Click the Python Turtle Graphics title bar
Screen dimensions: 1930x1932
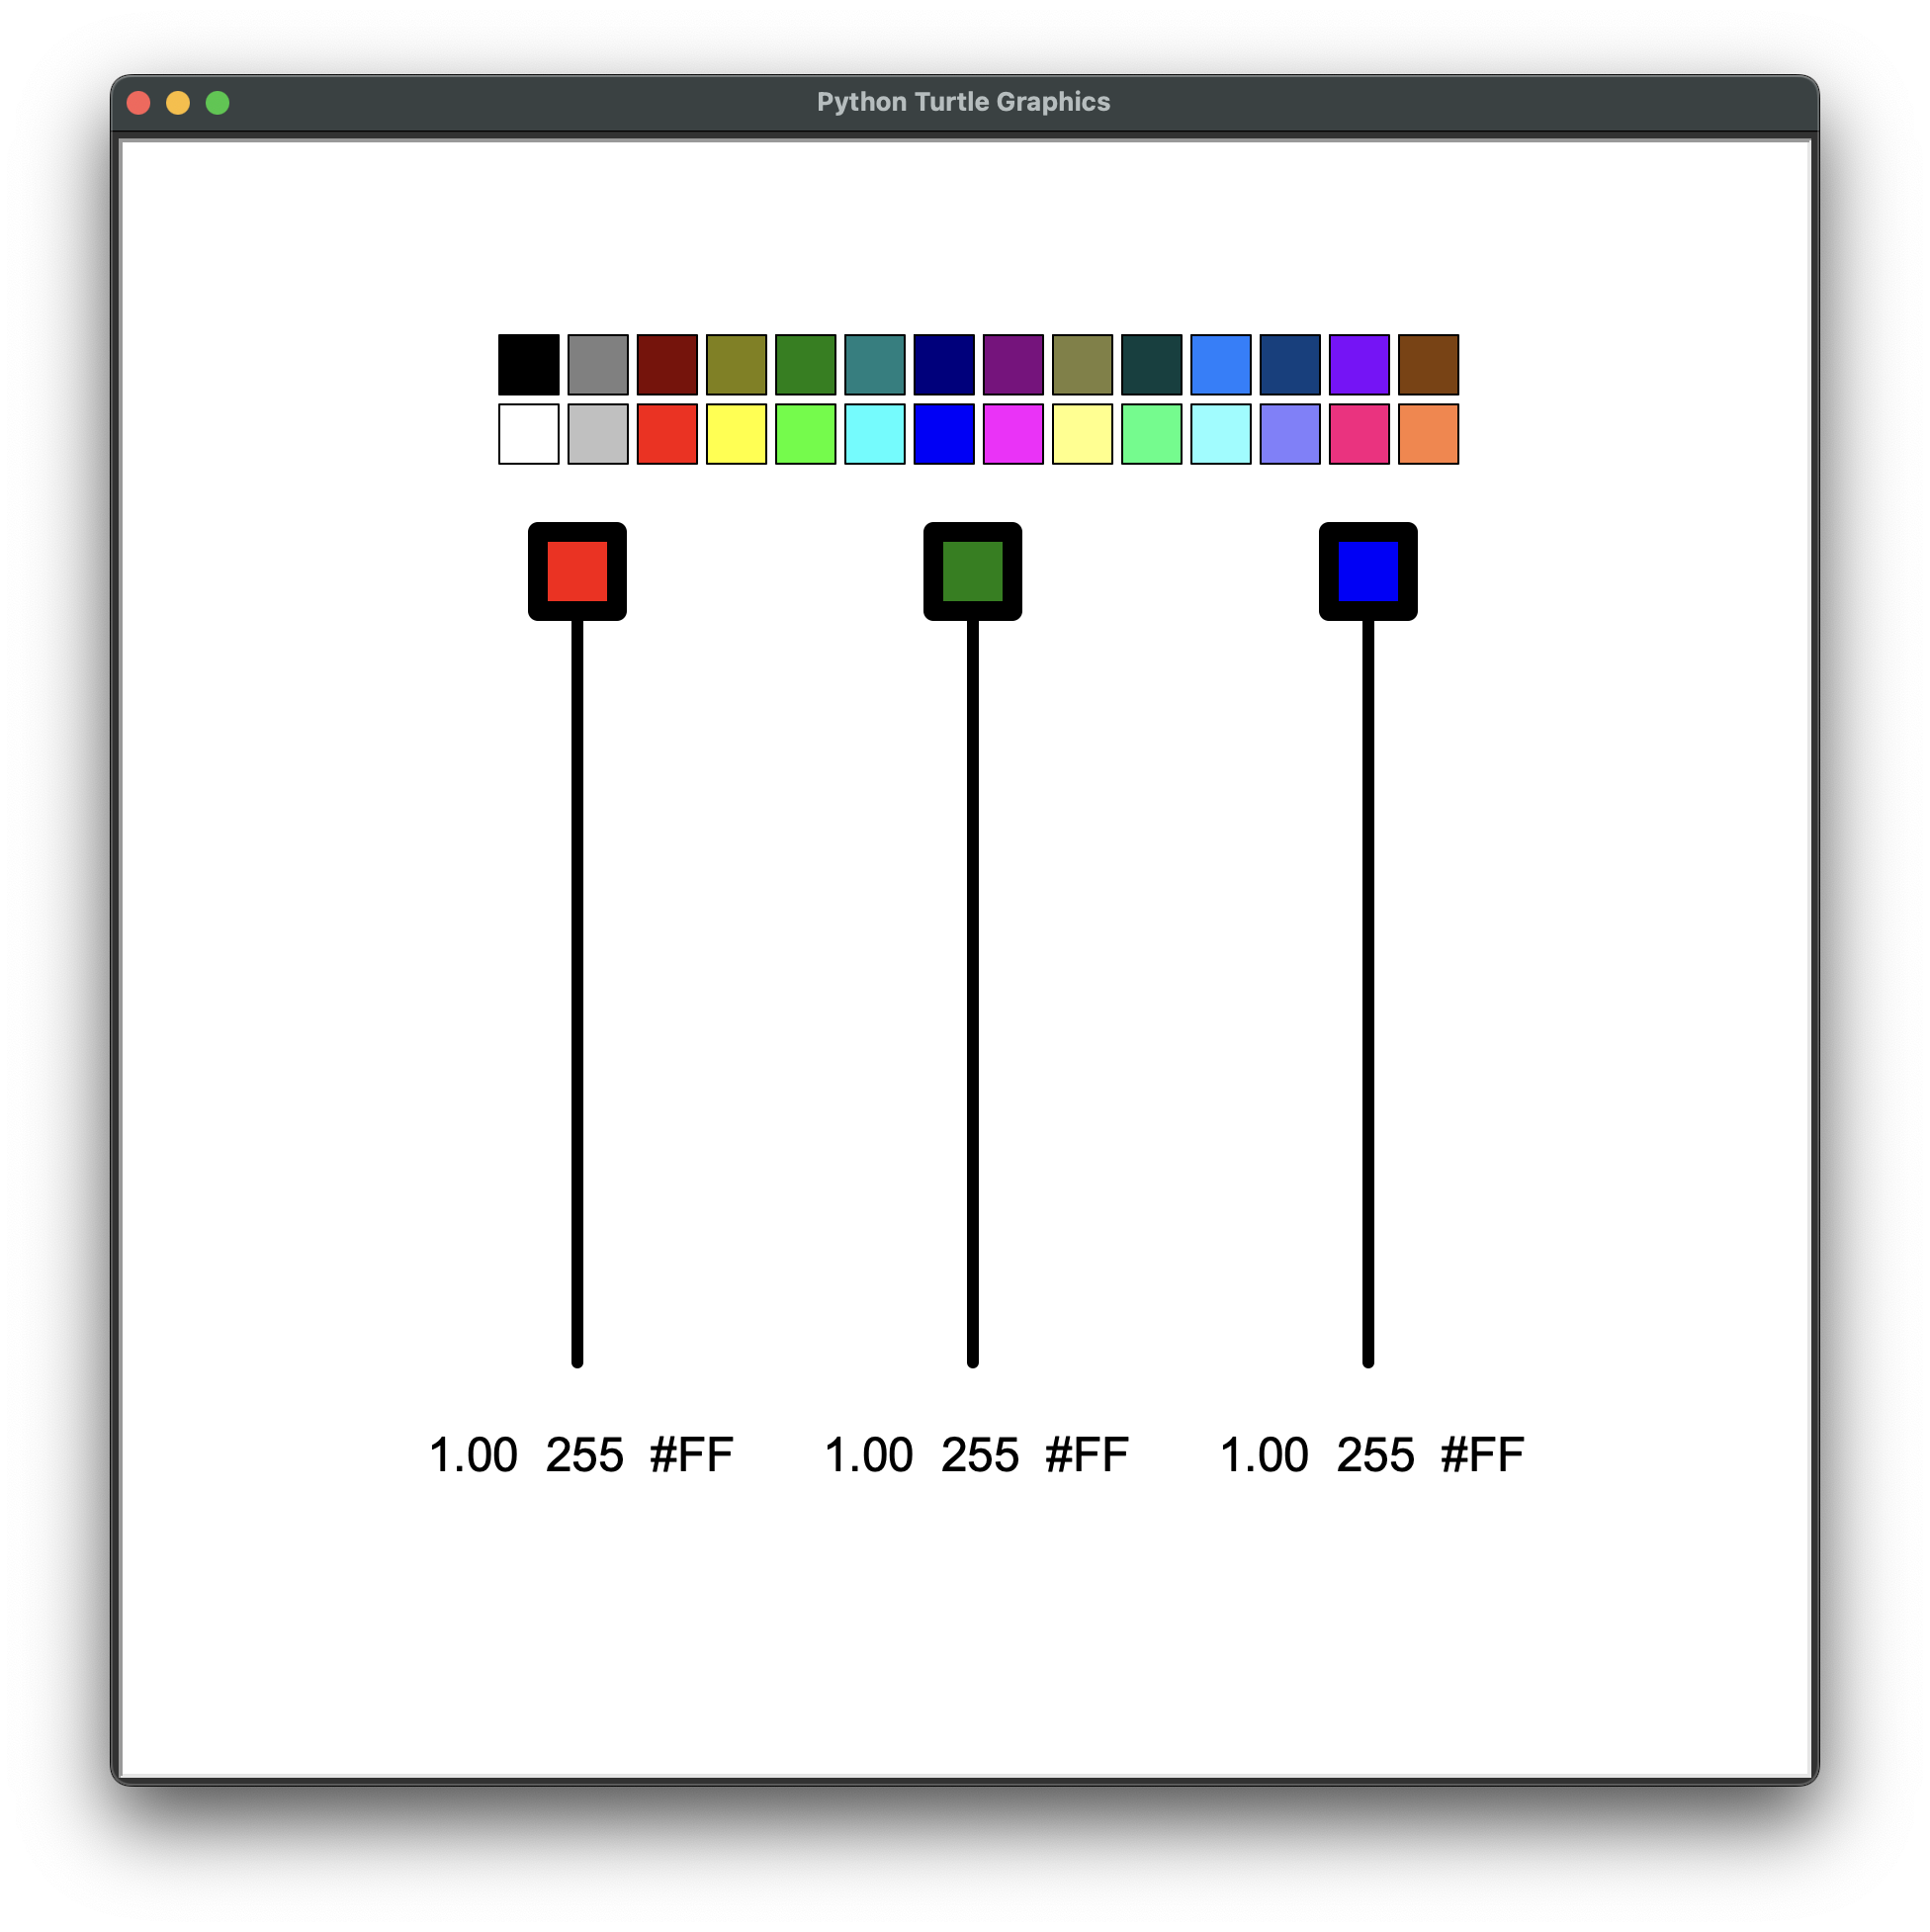coord(963,102)
